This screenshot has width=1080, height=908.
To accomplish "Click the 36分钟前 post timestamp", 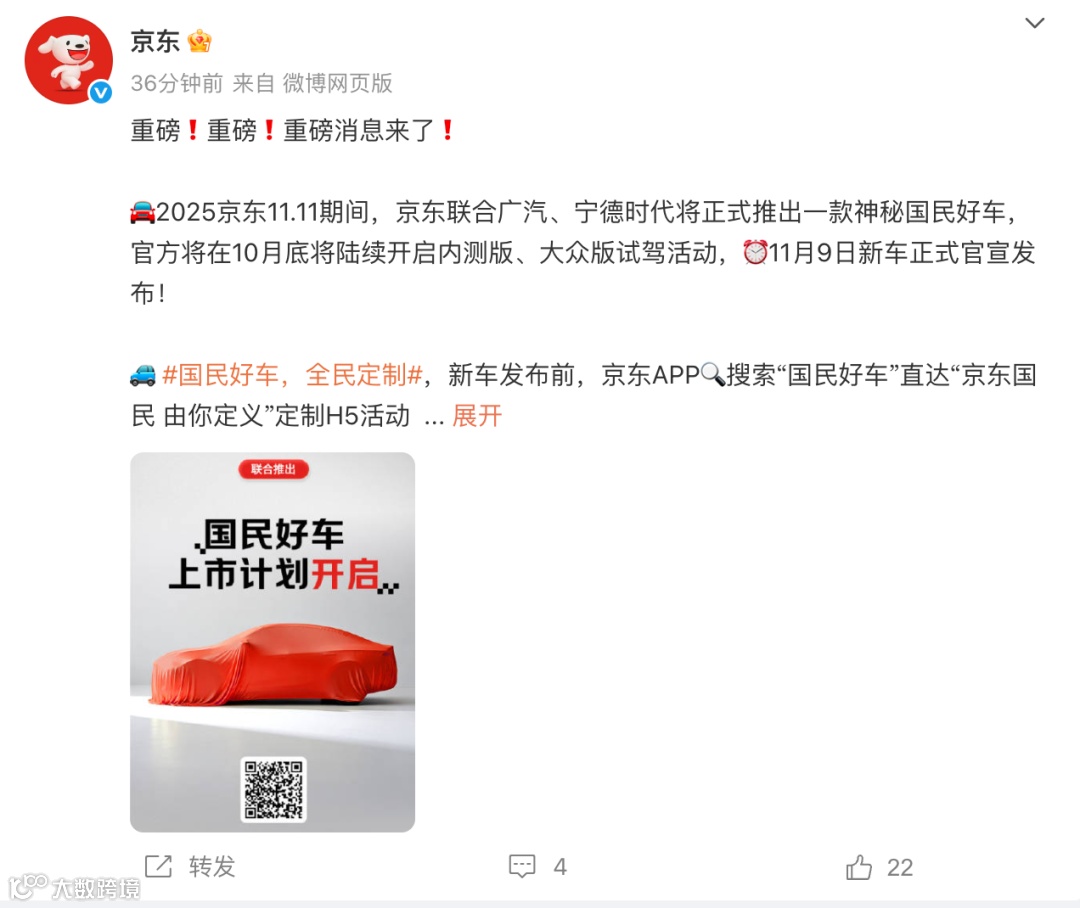I will pos(177,83).
